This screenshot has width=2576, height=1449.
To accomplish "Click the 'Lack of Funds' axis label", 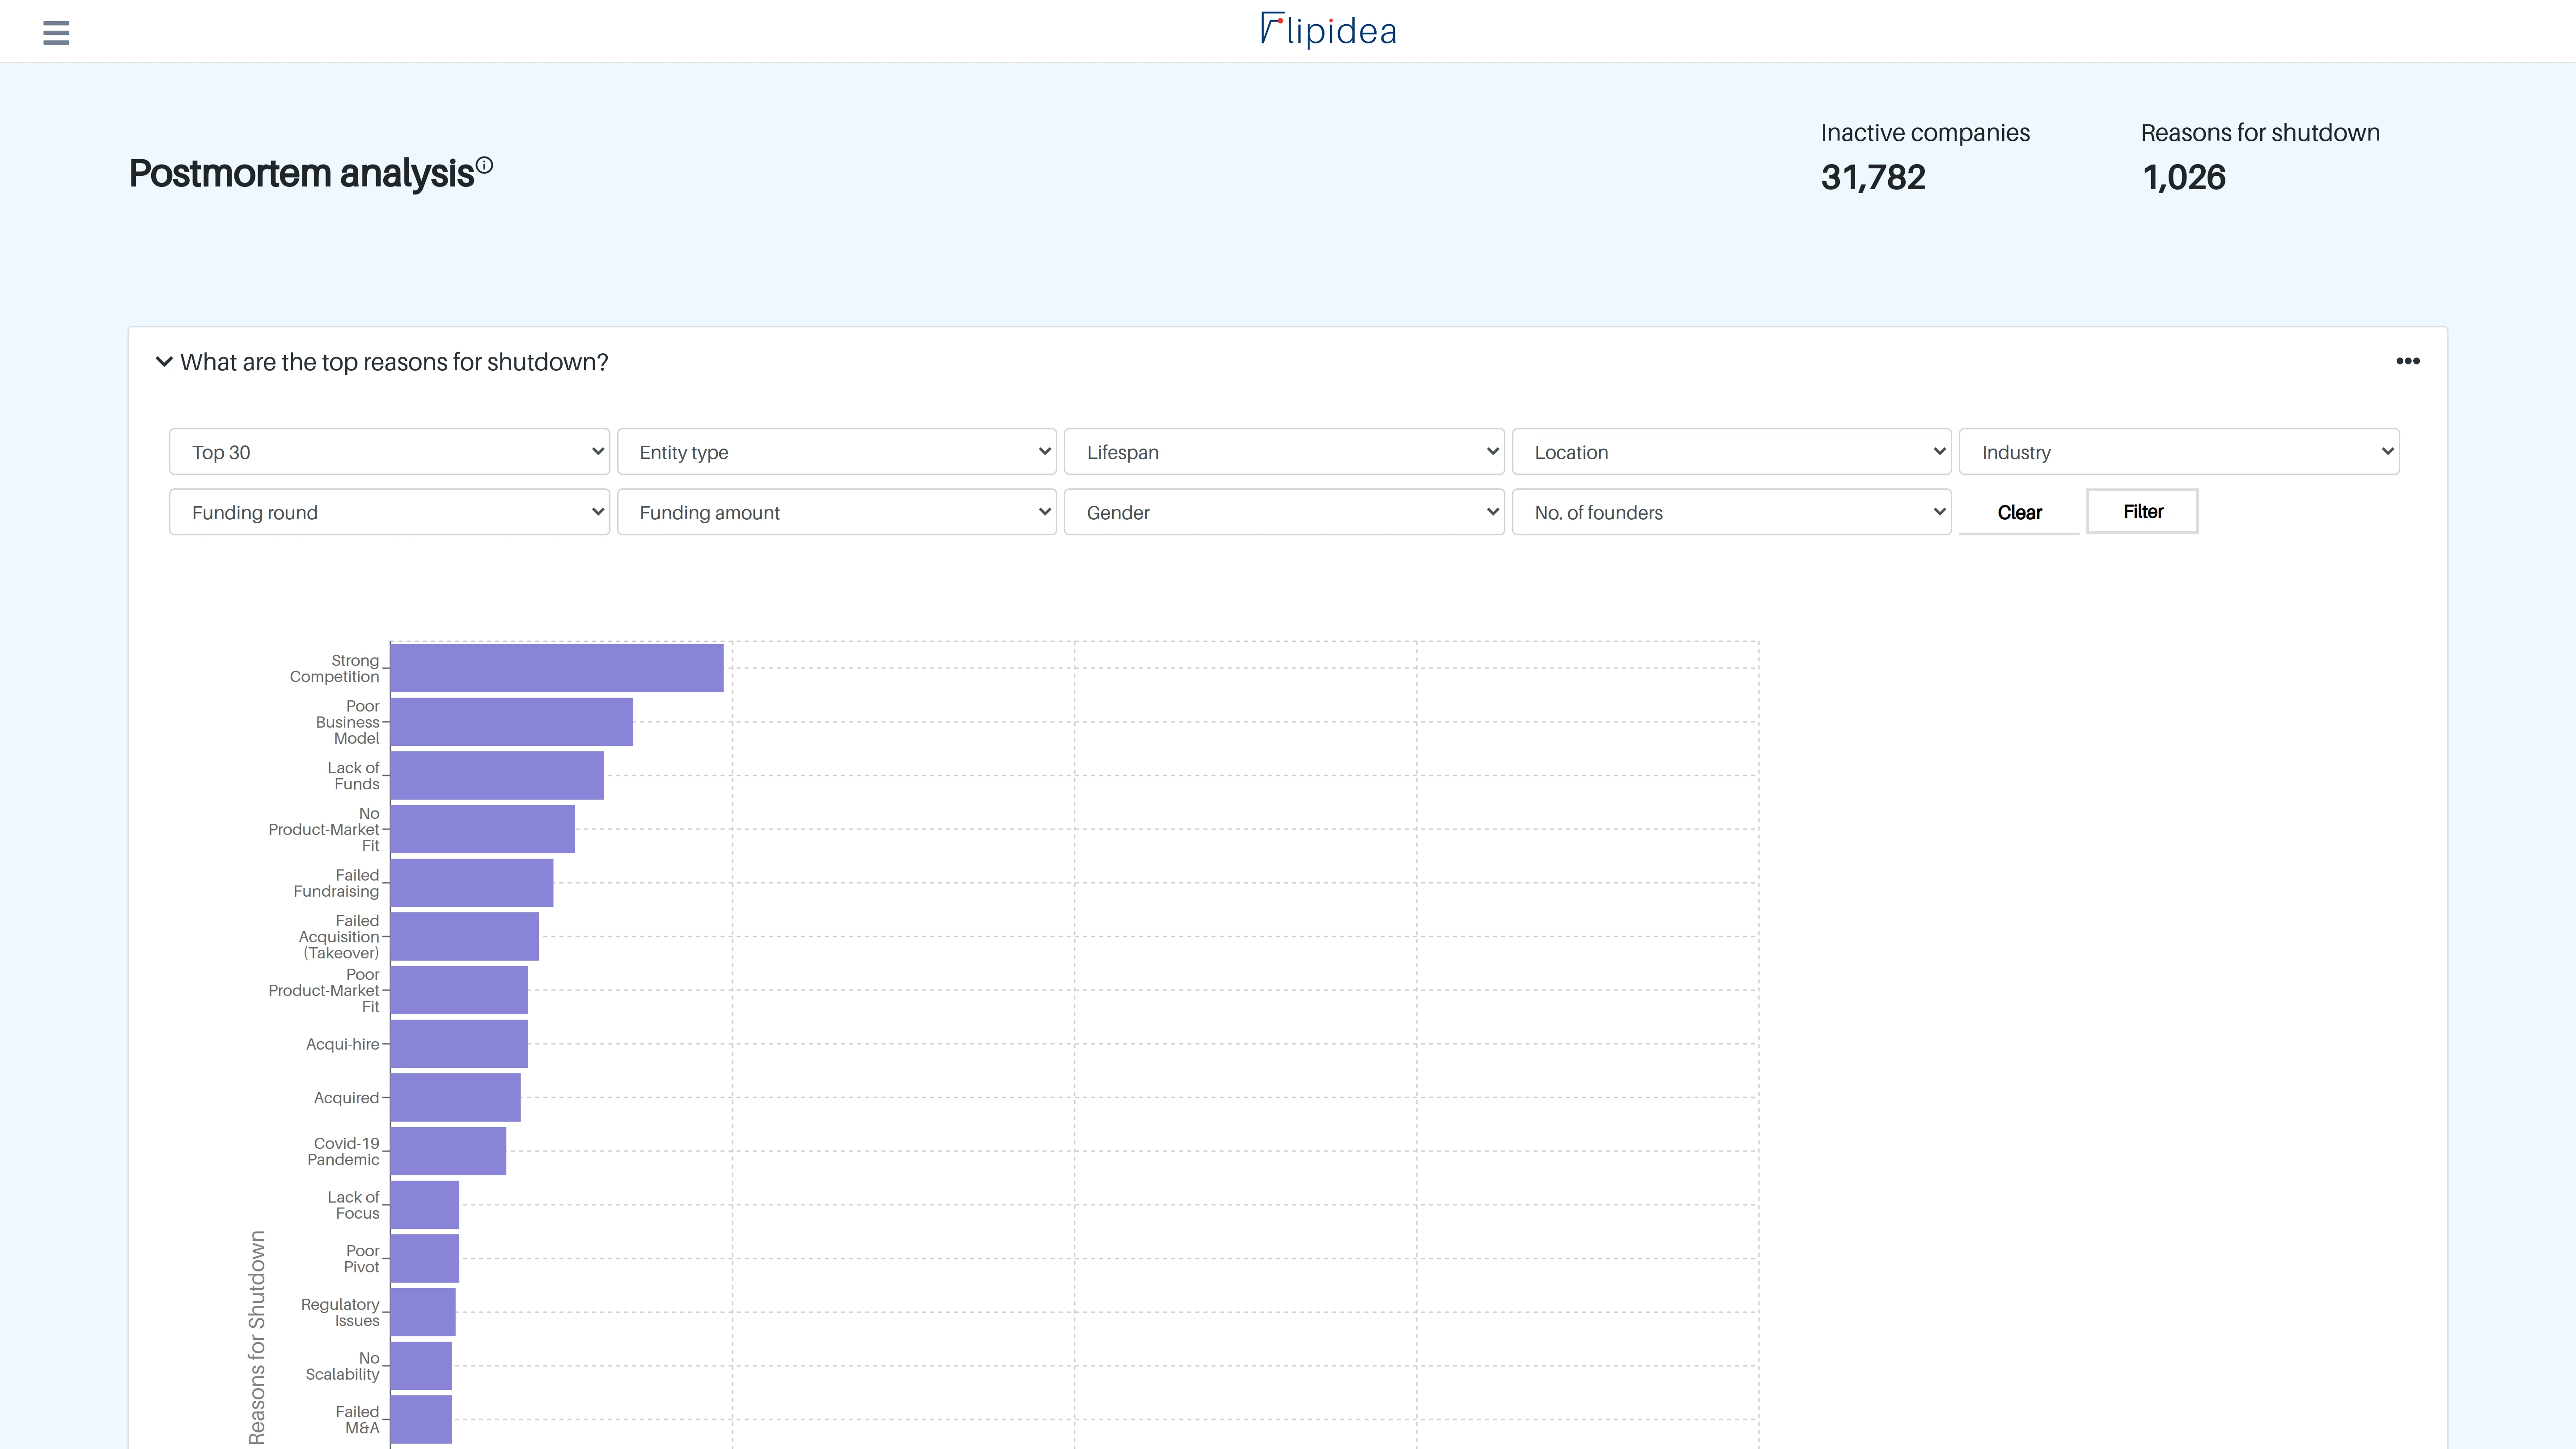I will pos(354,775).
